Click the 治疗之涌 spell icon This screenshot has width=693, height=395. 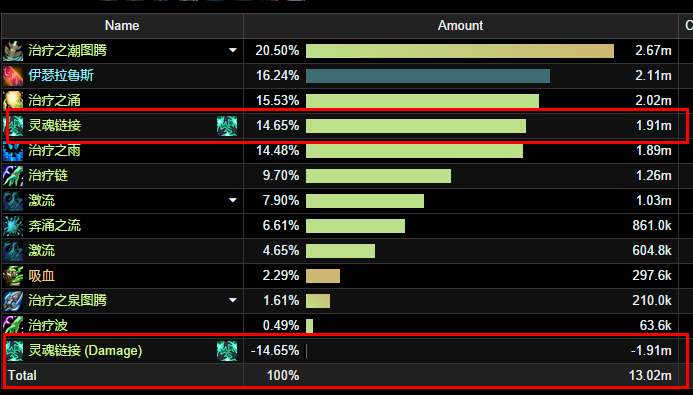pos(13,100)
